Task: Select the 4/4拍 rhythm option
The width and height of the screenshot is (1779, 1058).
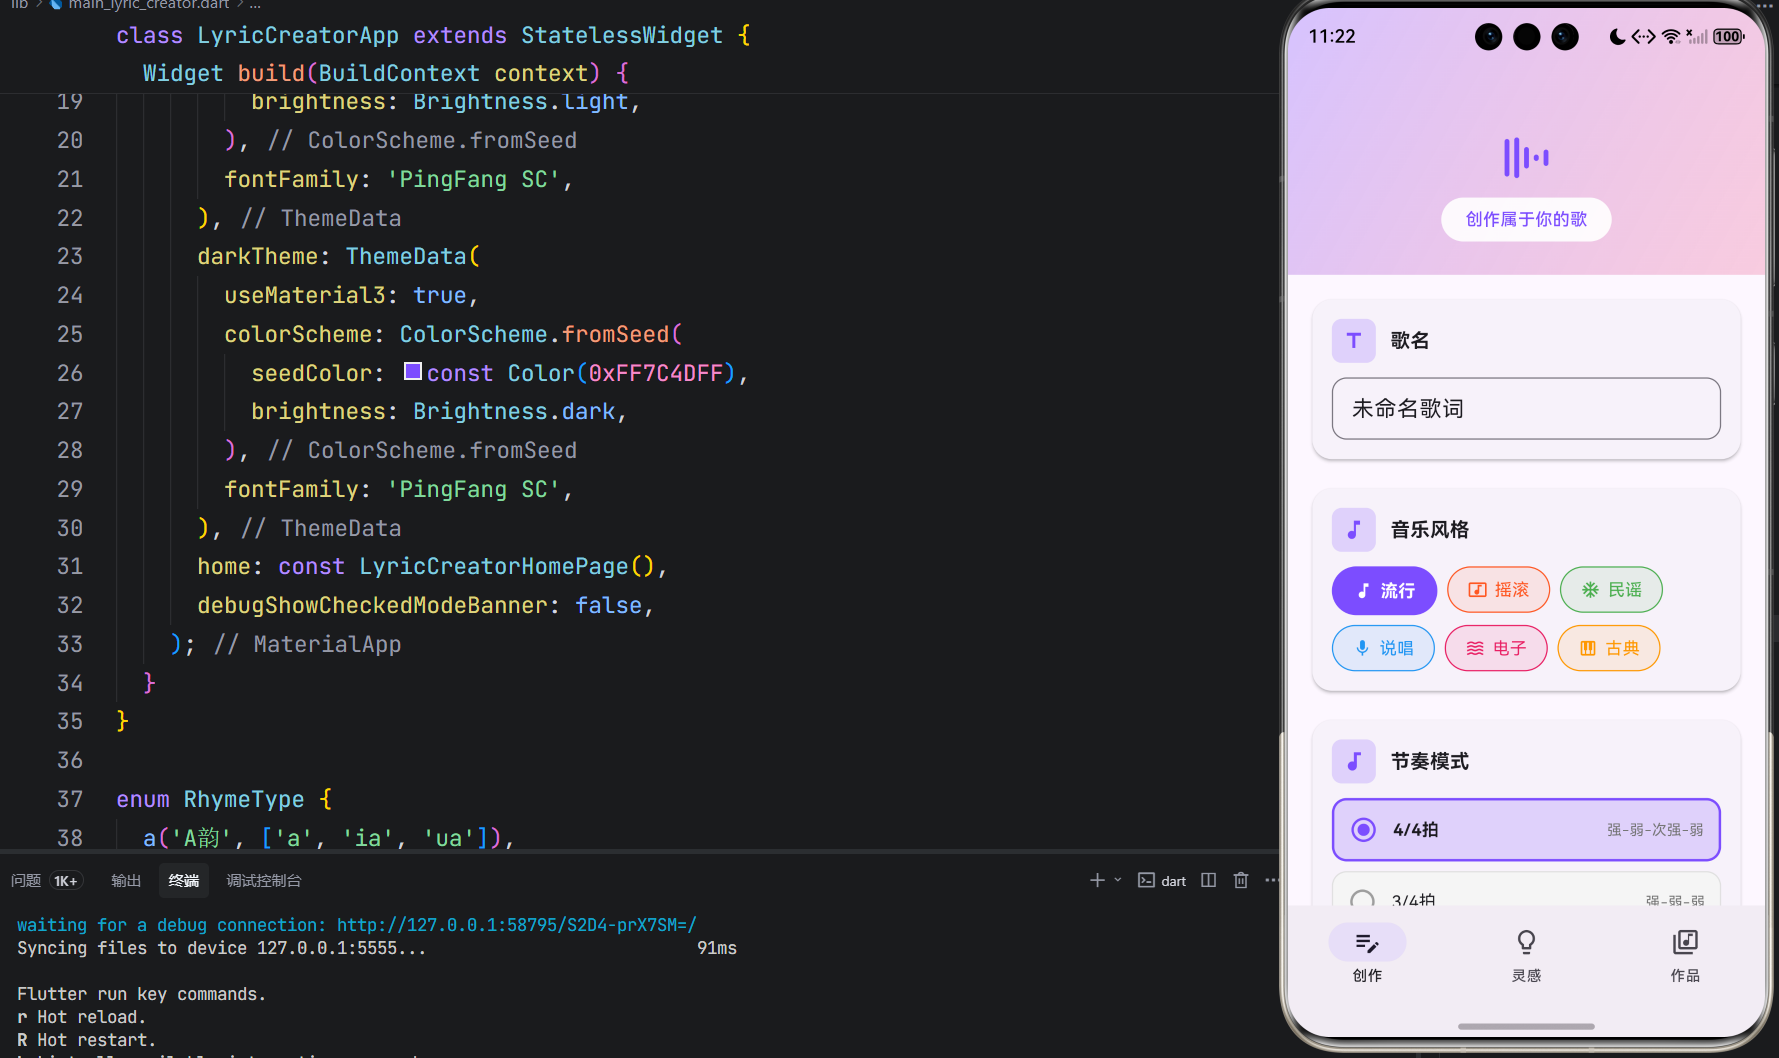Action: coord(1526,829)
